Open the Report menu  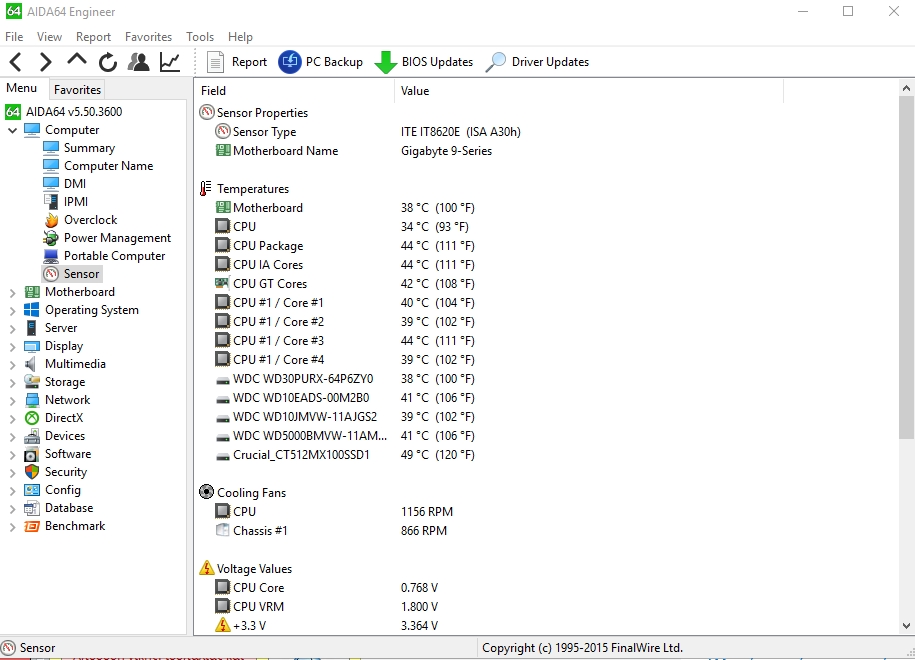point(93,37)
